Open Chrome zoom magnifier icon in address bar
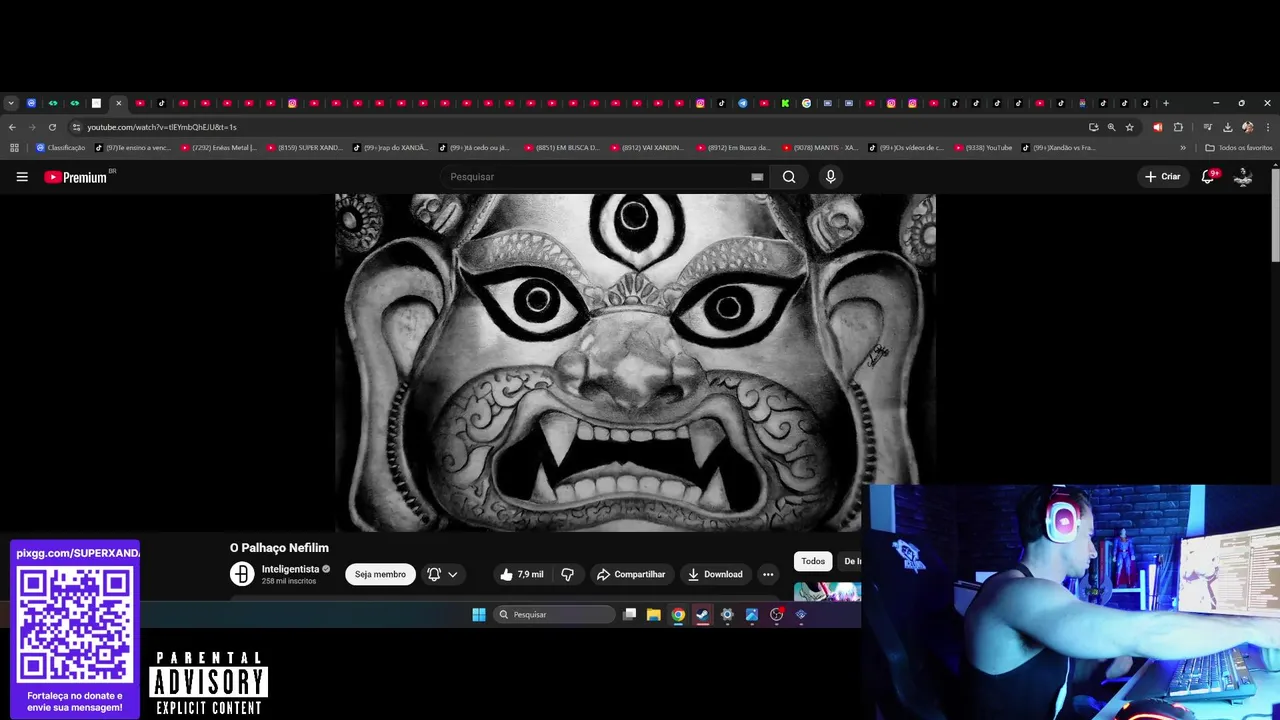 (1111, 127)
